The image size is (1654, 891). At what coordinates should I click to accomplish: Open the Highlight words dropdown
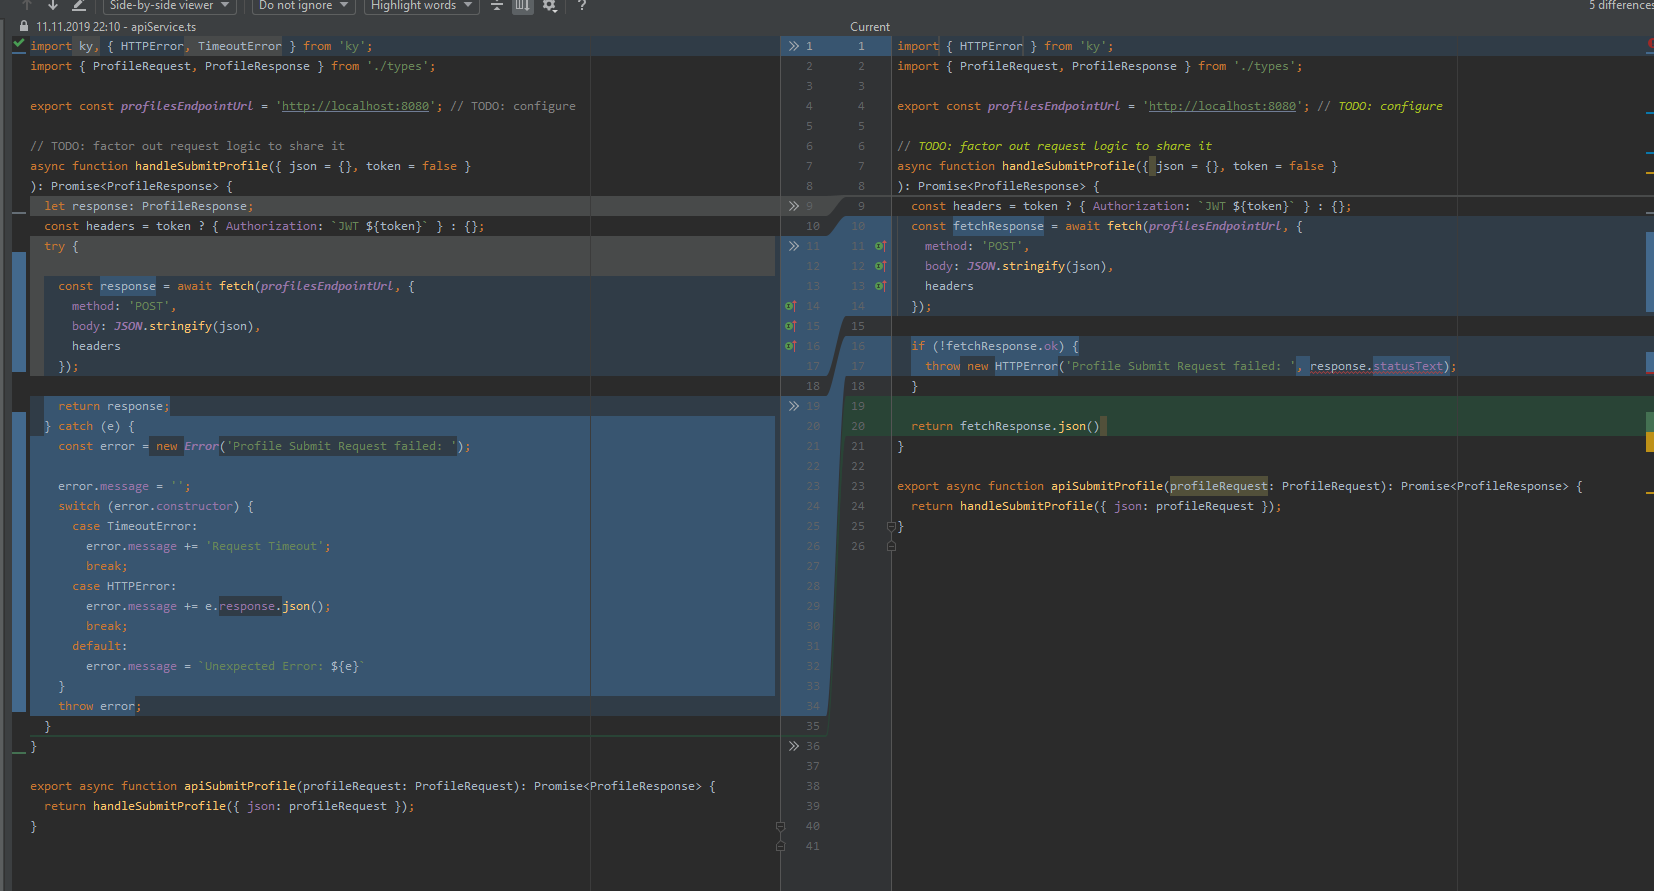pos(421,5)
